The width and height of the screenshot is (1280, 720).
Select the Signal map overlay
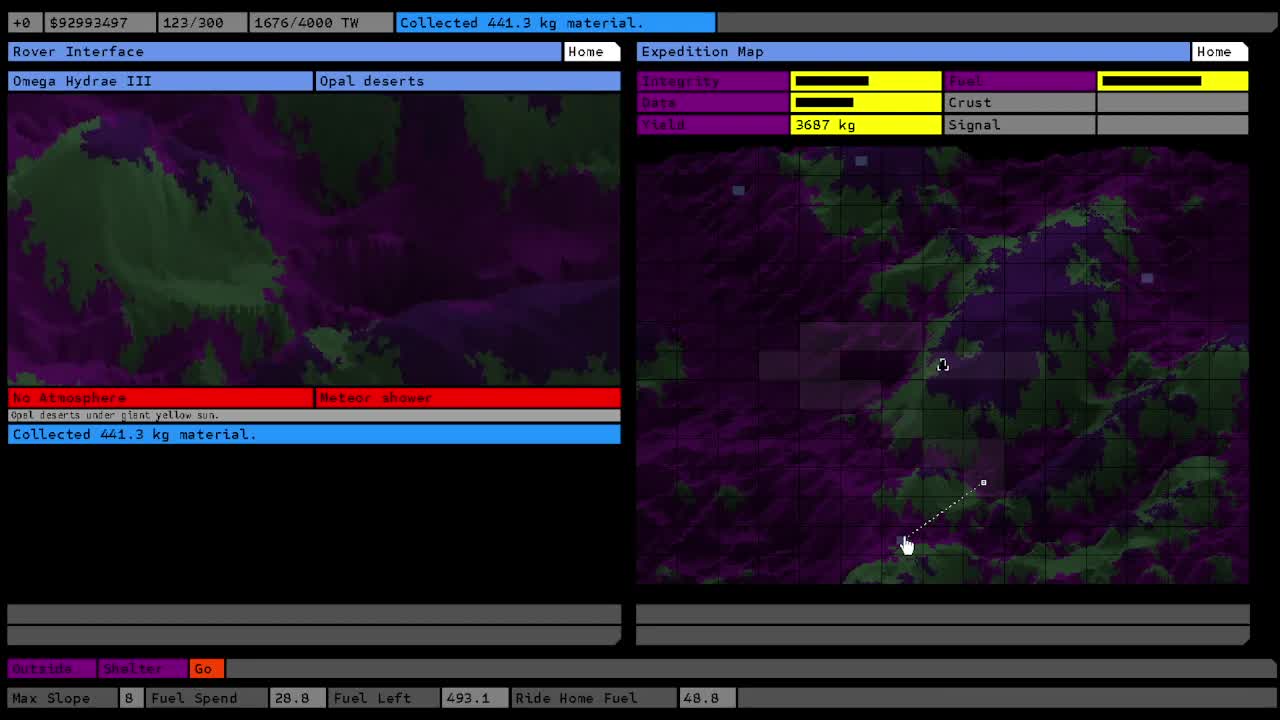click(1018, 125)
